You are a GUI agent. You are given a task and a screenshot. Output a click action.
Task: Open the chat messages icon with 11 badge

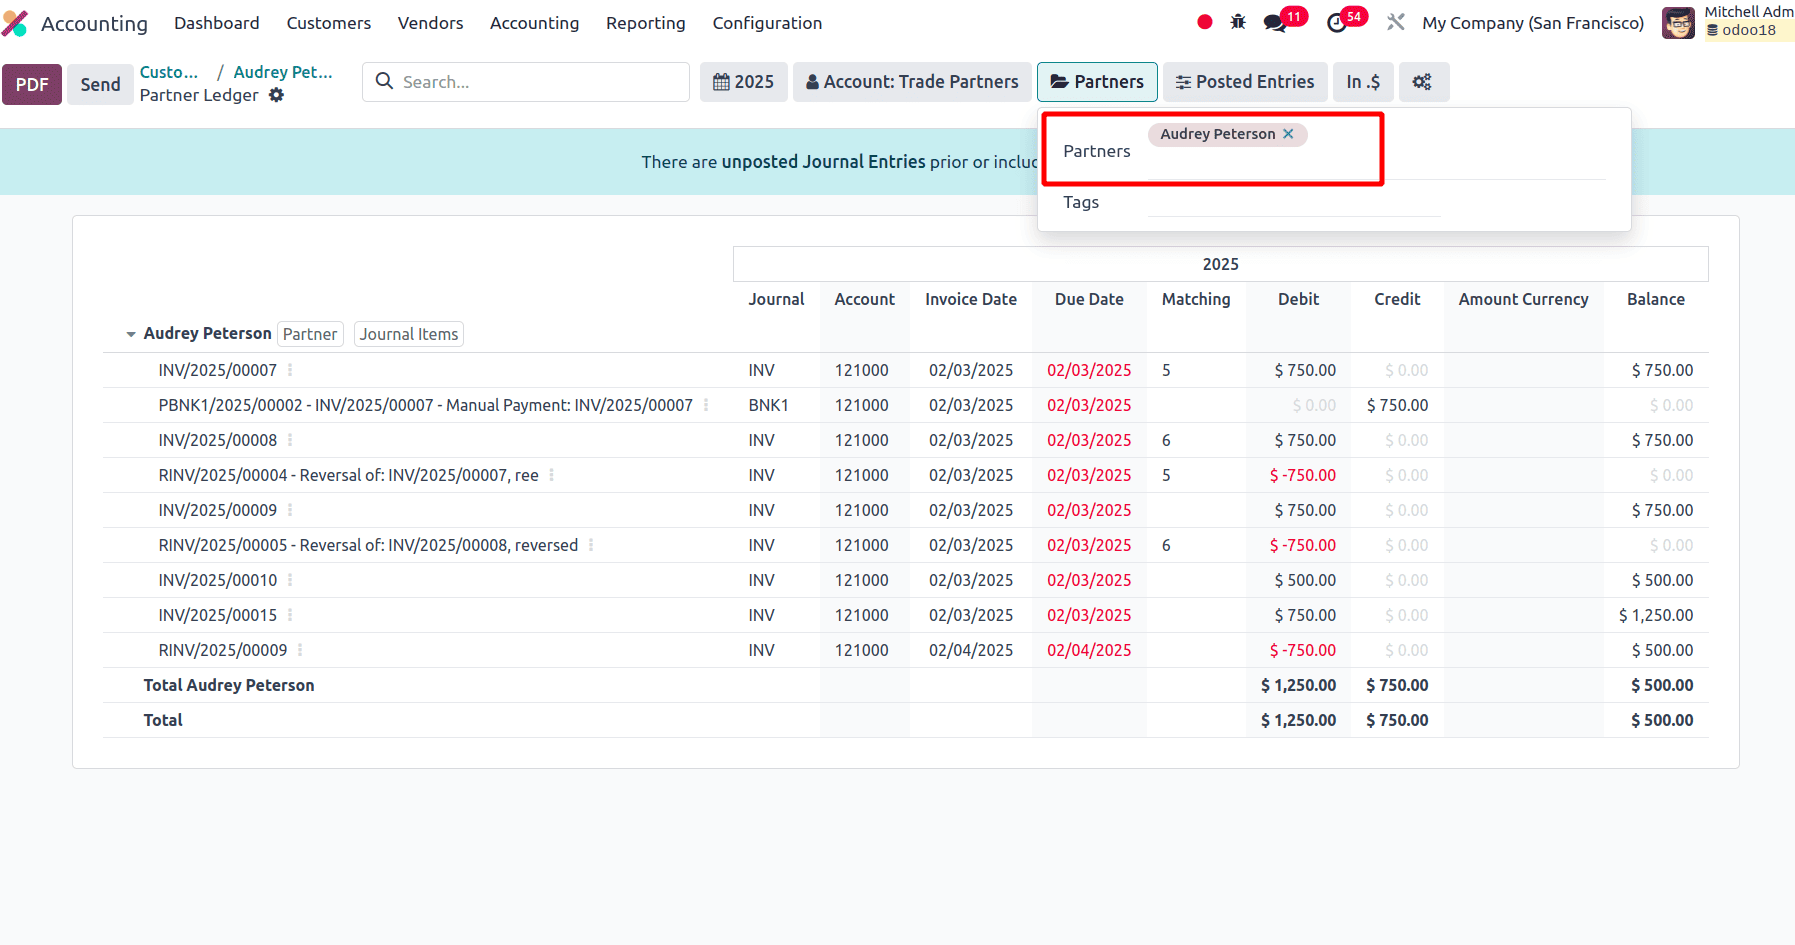(x=1275, y=23)
